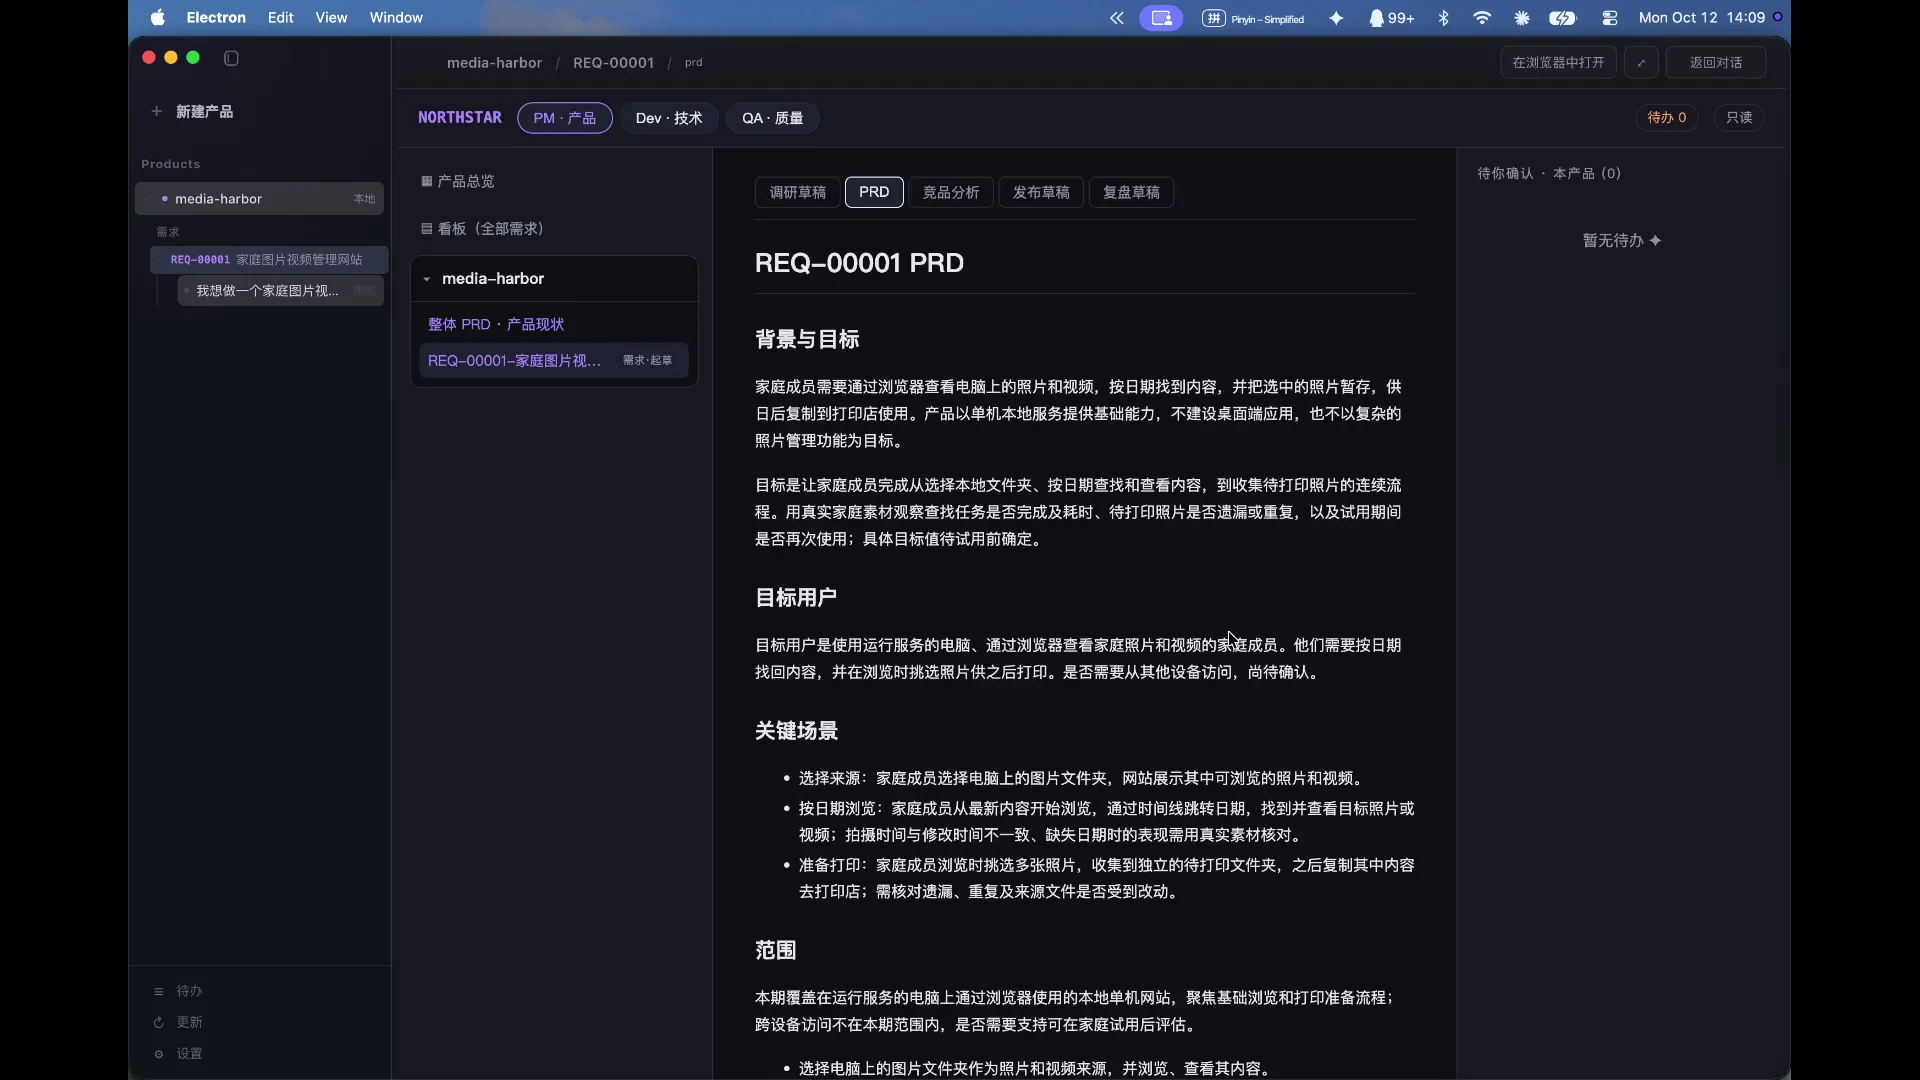Click the four-point star menu bar icon
1920x1080 pixels.
pyautogui.click(x=1336, y=18)
